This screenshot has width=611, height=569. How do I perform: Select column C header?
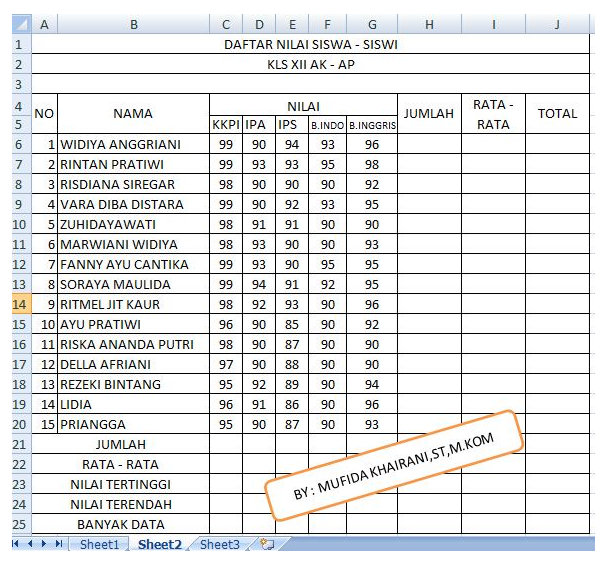pyautogui.click(x=226, y=24)
